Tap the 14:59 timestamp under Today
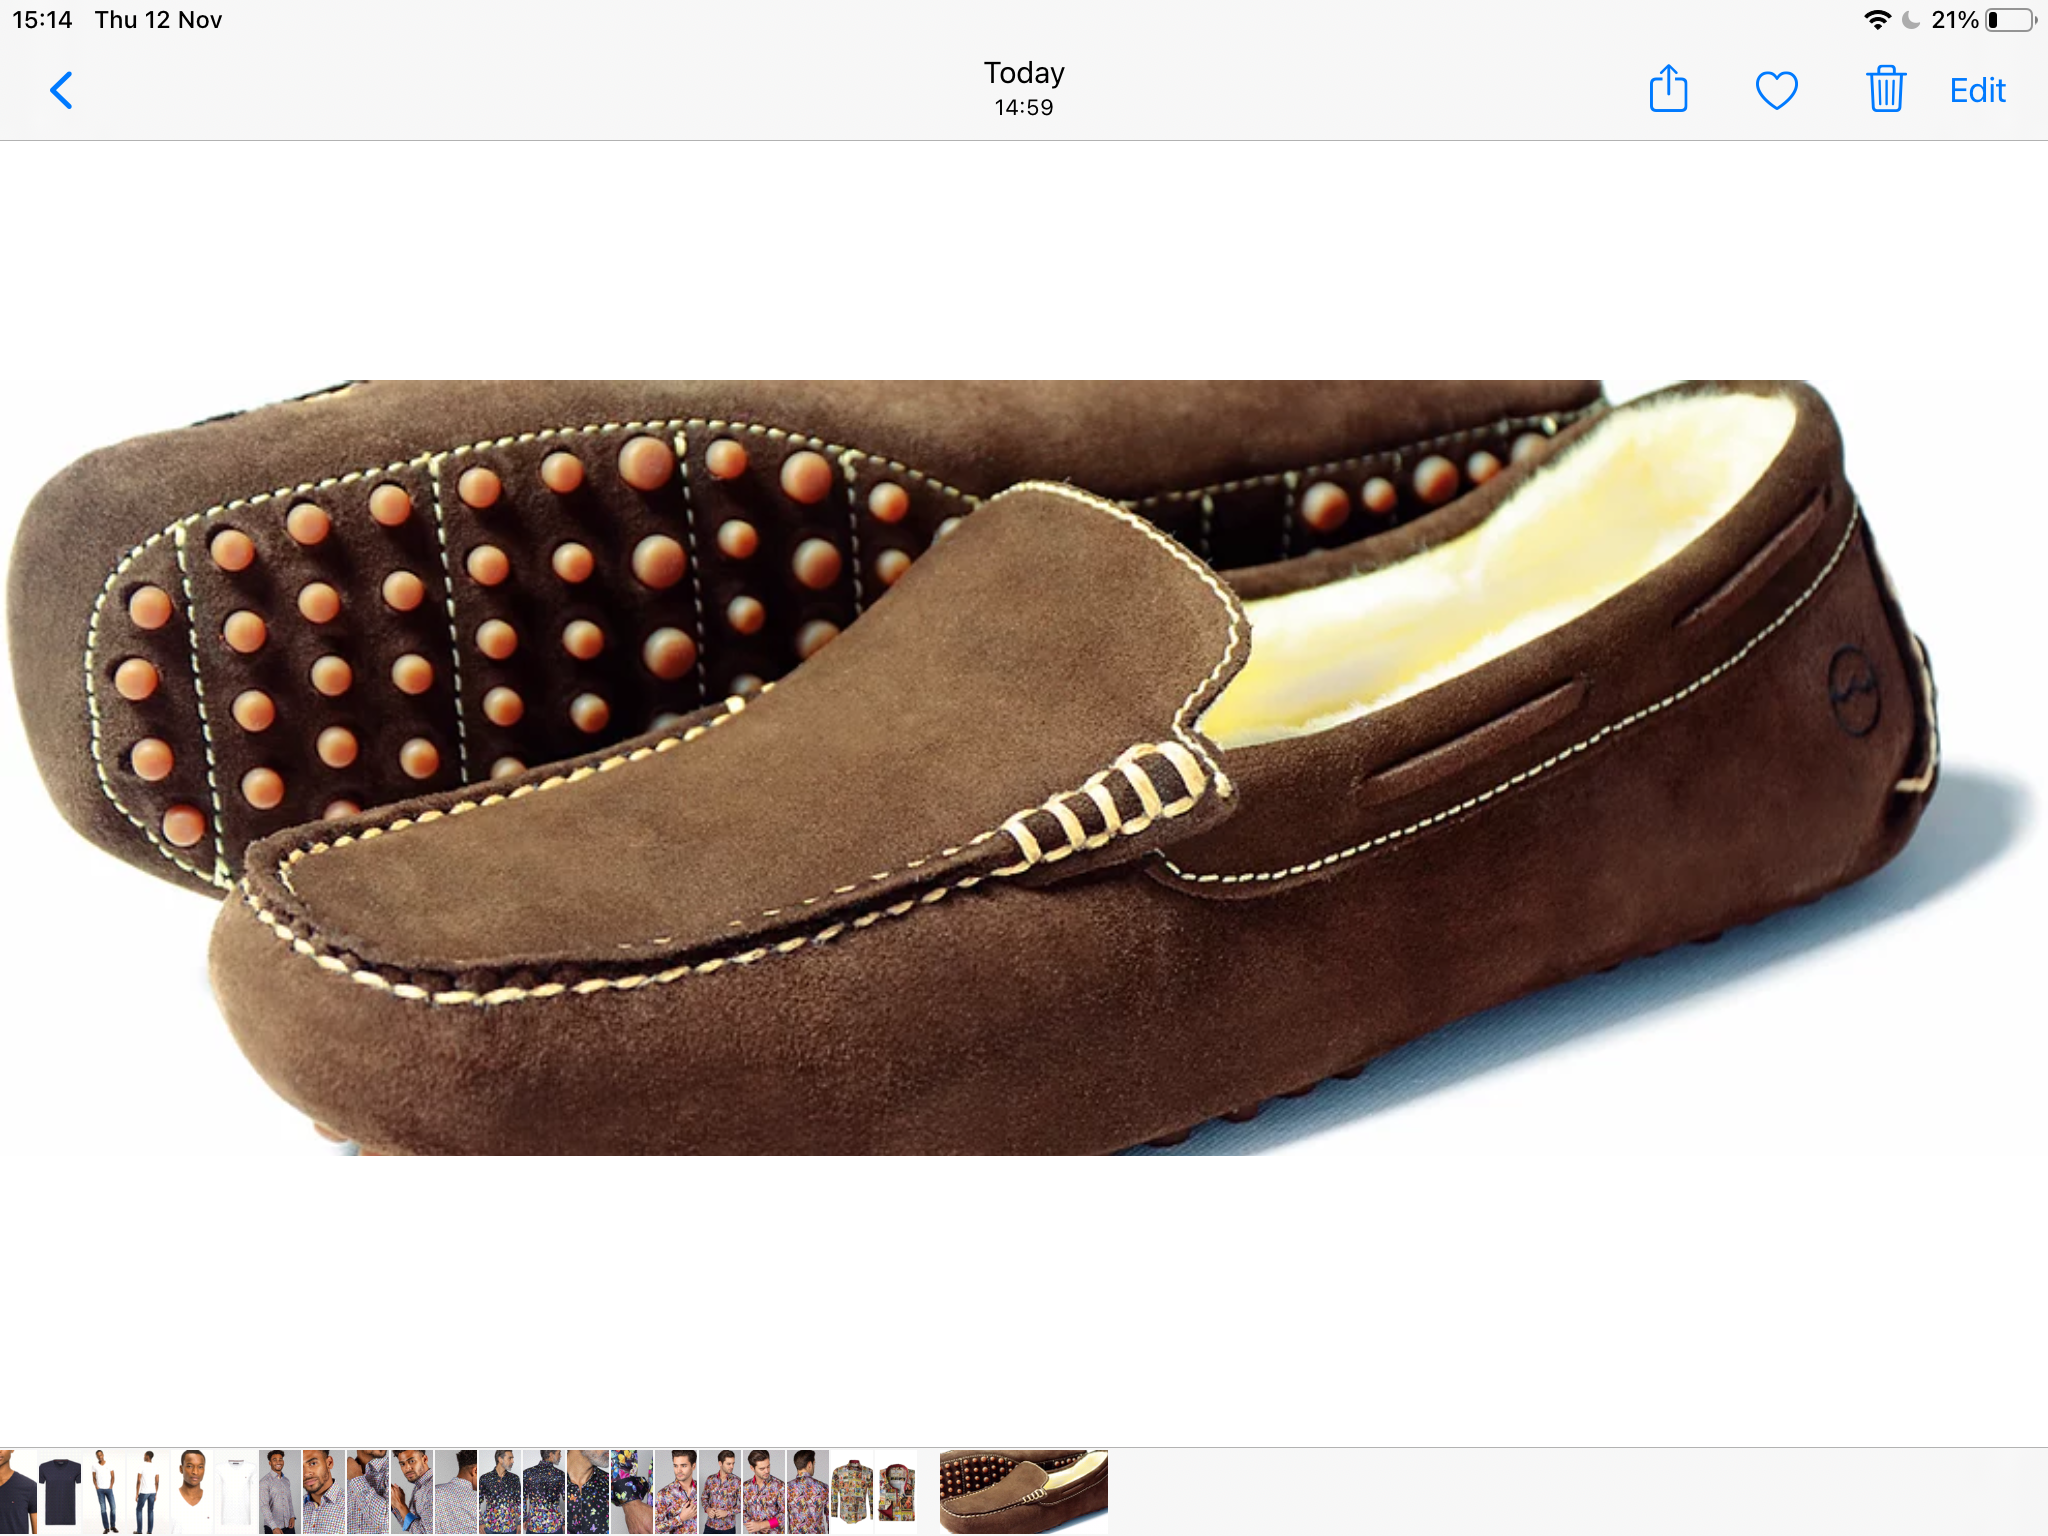 [1024, 107]
